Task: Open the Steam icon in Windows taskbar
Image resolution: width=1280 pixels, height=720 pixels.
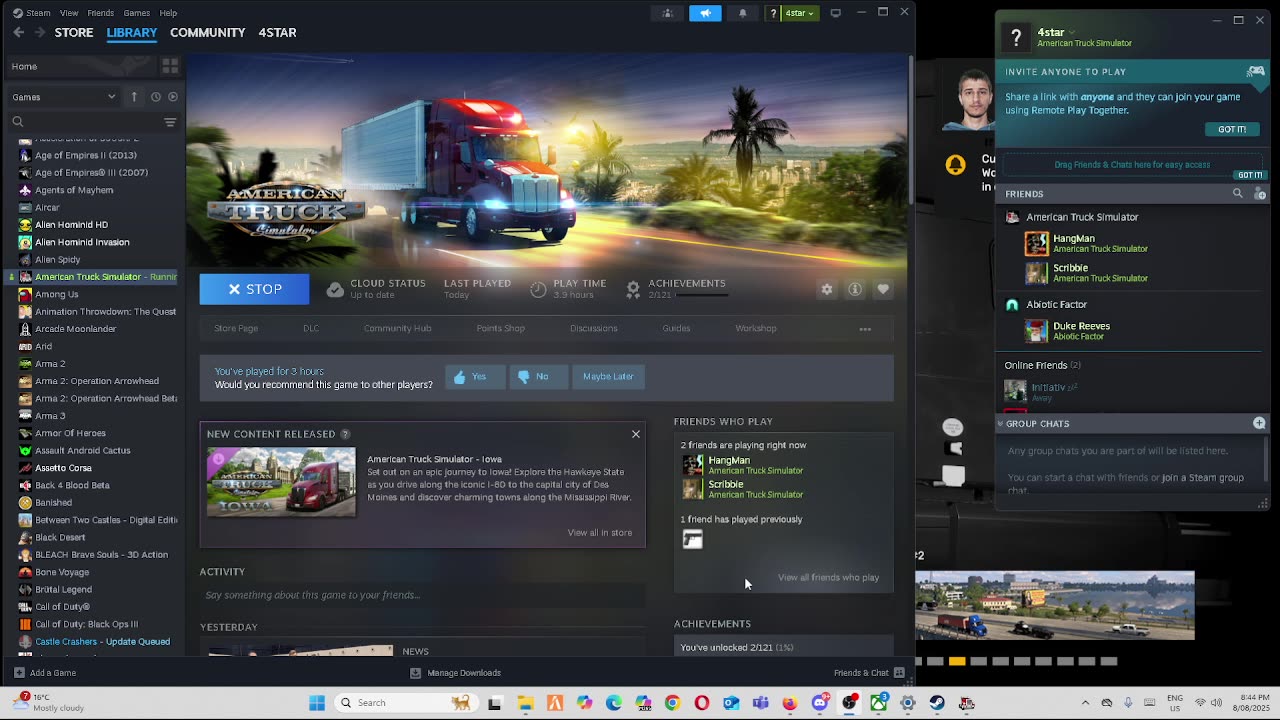Action: (x=937, y=703)
